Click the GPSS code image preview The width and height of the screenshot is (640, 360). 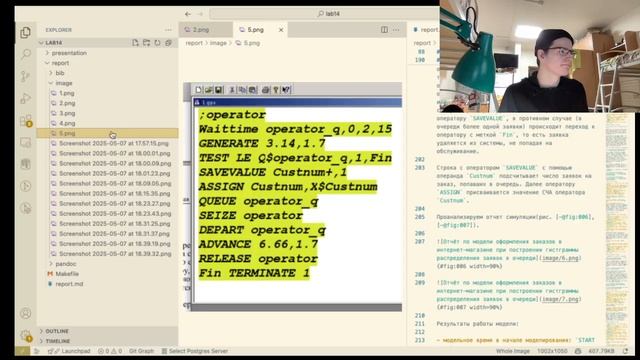[x=293, y=197]
